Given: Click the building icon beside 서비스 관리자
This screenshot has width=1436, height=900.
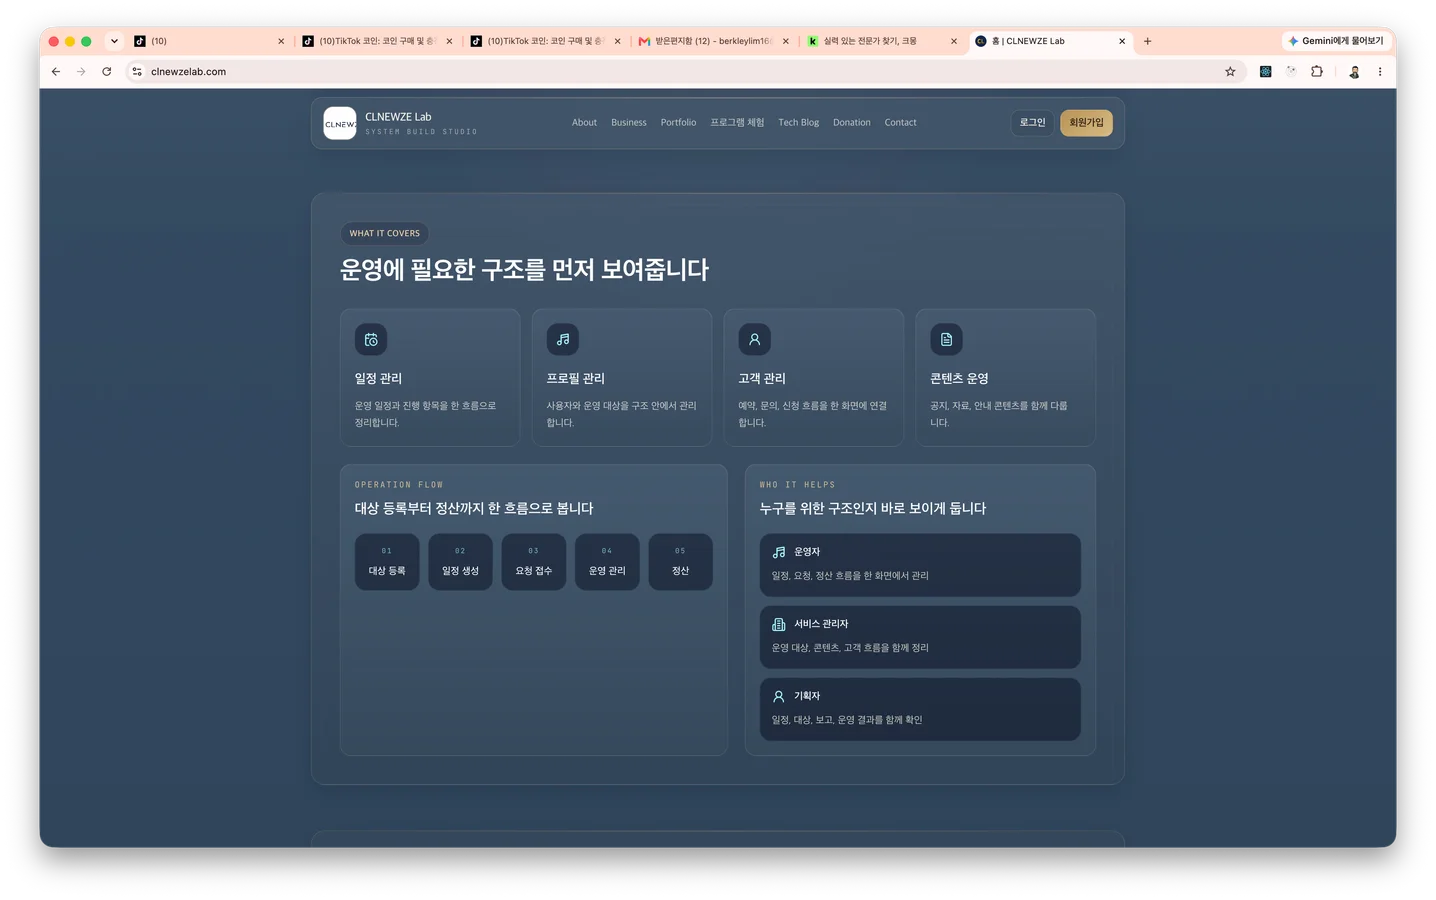Looking at the screenshot, I should point(779,624).
